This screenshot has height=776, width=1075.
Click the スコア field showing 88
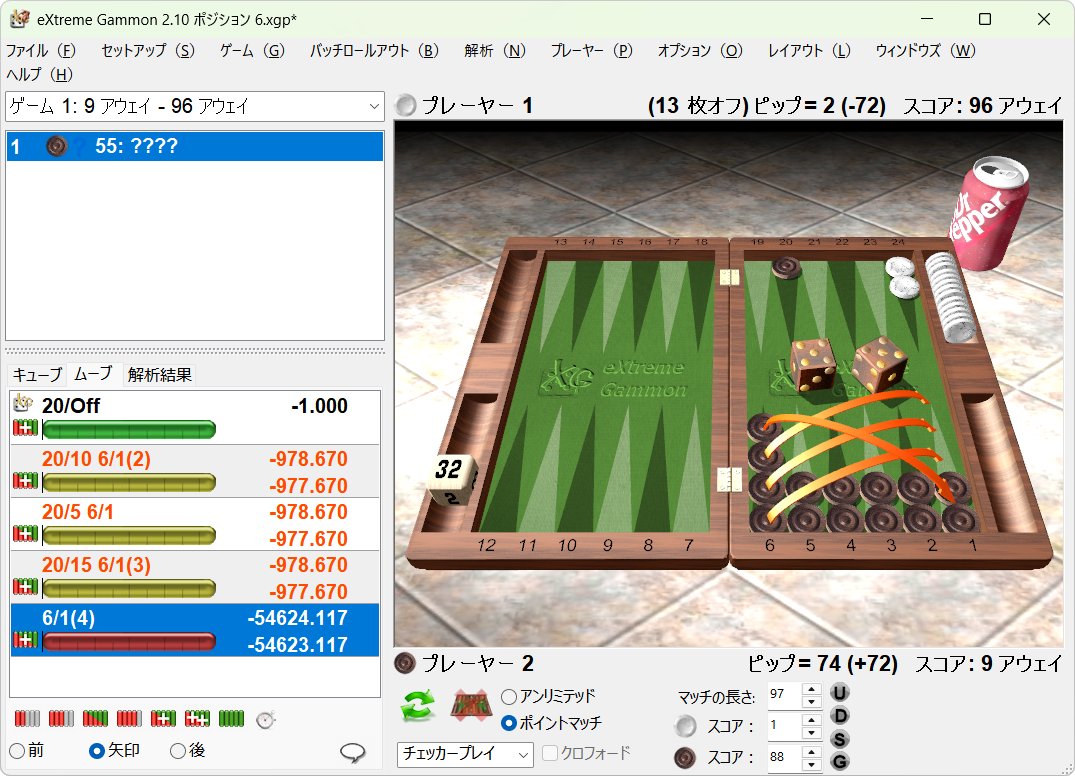coord(784,758)
